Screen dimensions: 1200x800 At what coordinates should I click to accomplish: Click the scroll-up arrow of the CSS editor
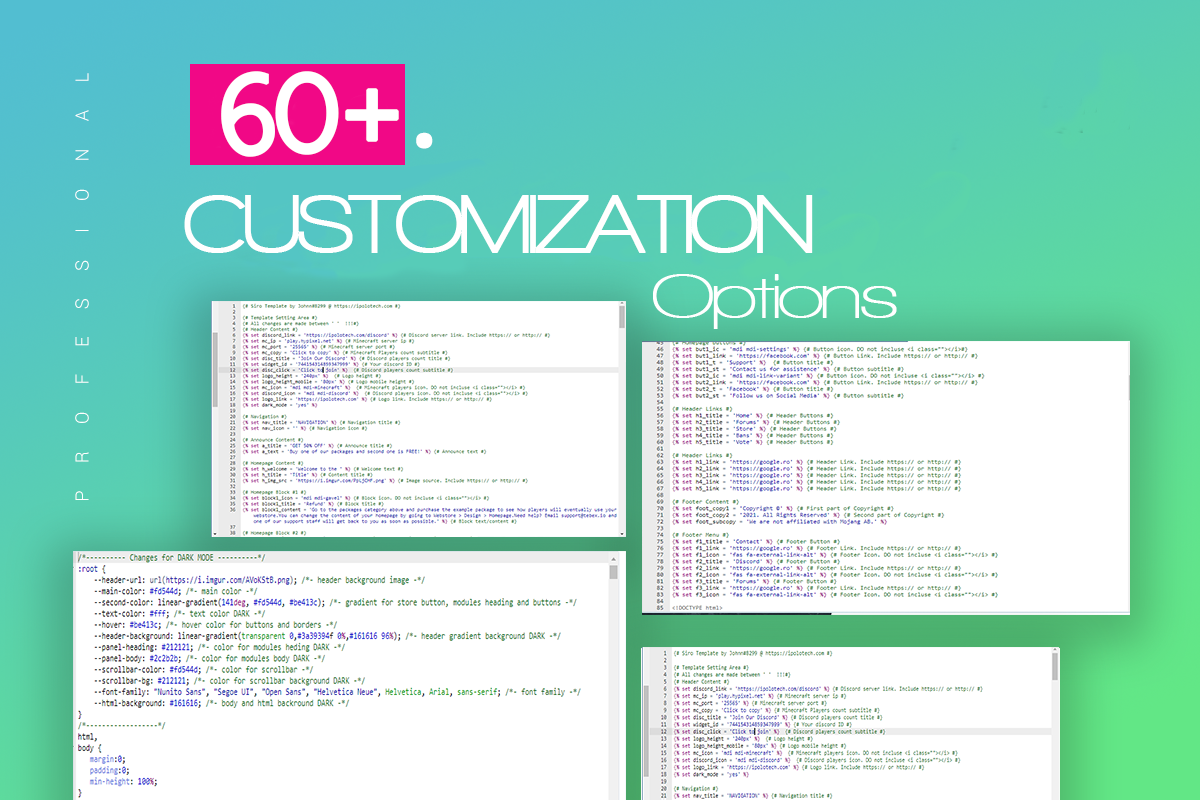click(614, 557)
